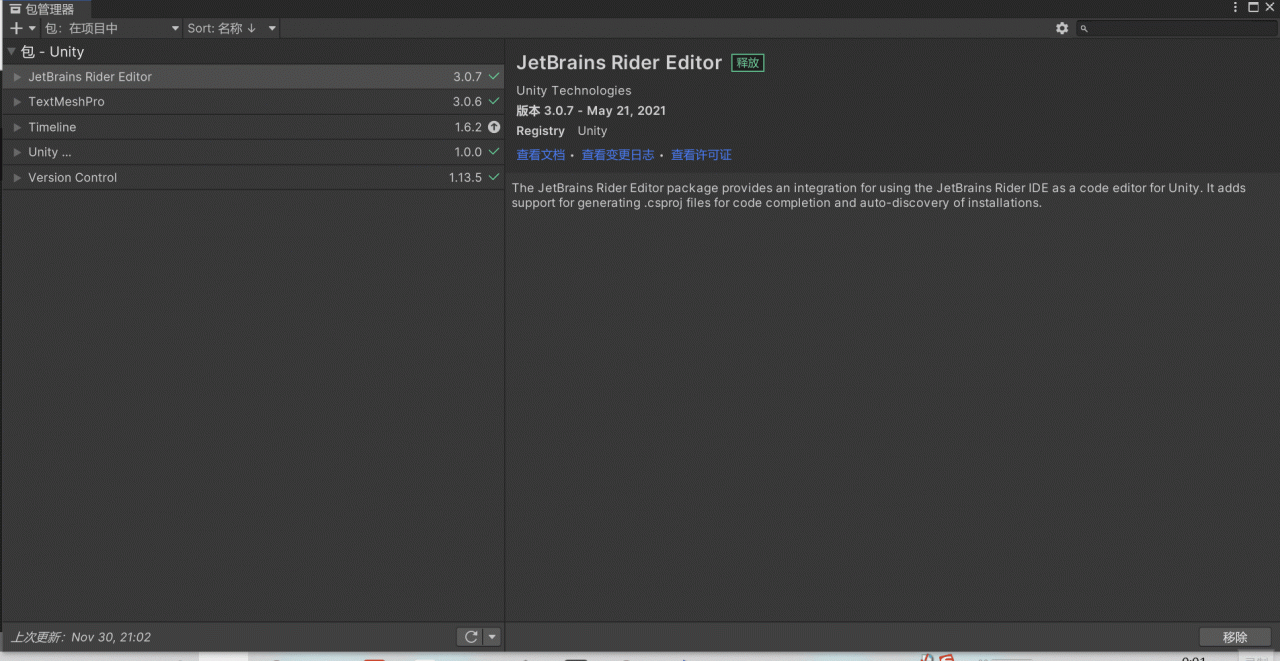The image size is (1280, 661).
Task: Expand the TextMeshPro versions arrow
Action: tap(17, 102)
